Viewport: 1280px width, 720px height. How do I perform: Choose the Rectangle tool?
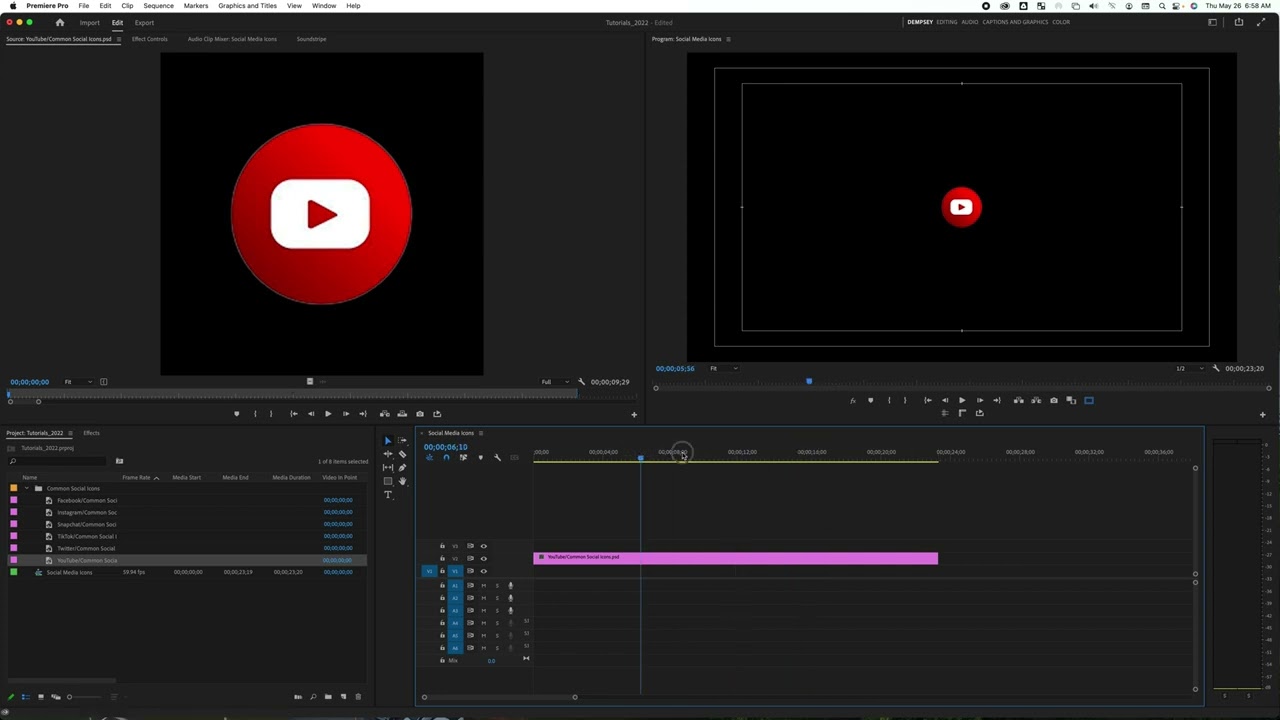pyautogui.click(x=388, y=481)
